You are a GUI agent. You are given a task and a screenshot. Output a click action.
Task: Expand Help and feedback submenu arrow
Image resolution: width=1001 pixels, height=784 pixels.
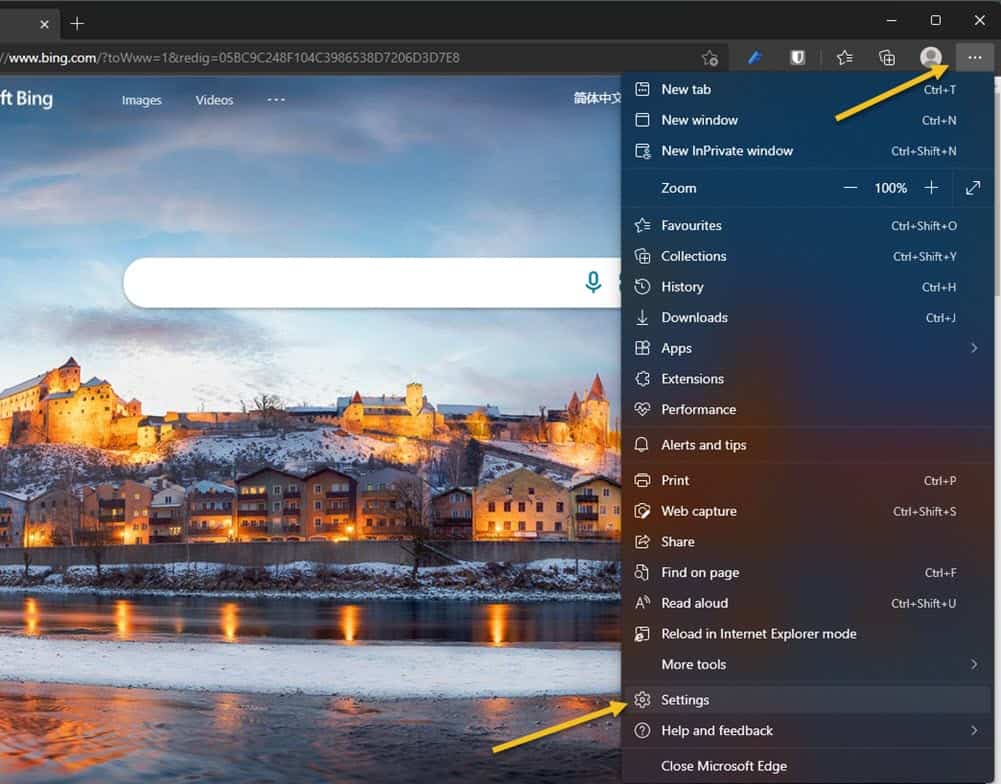974,730
